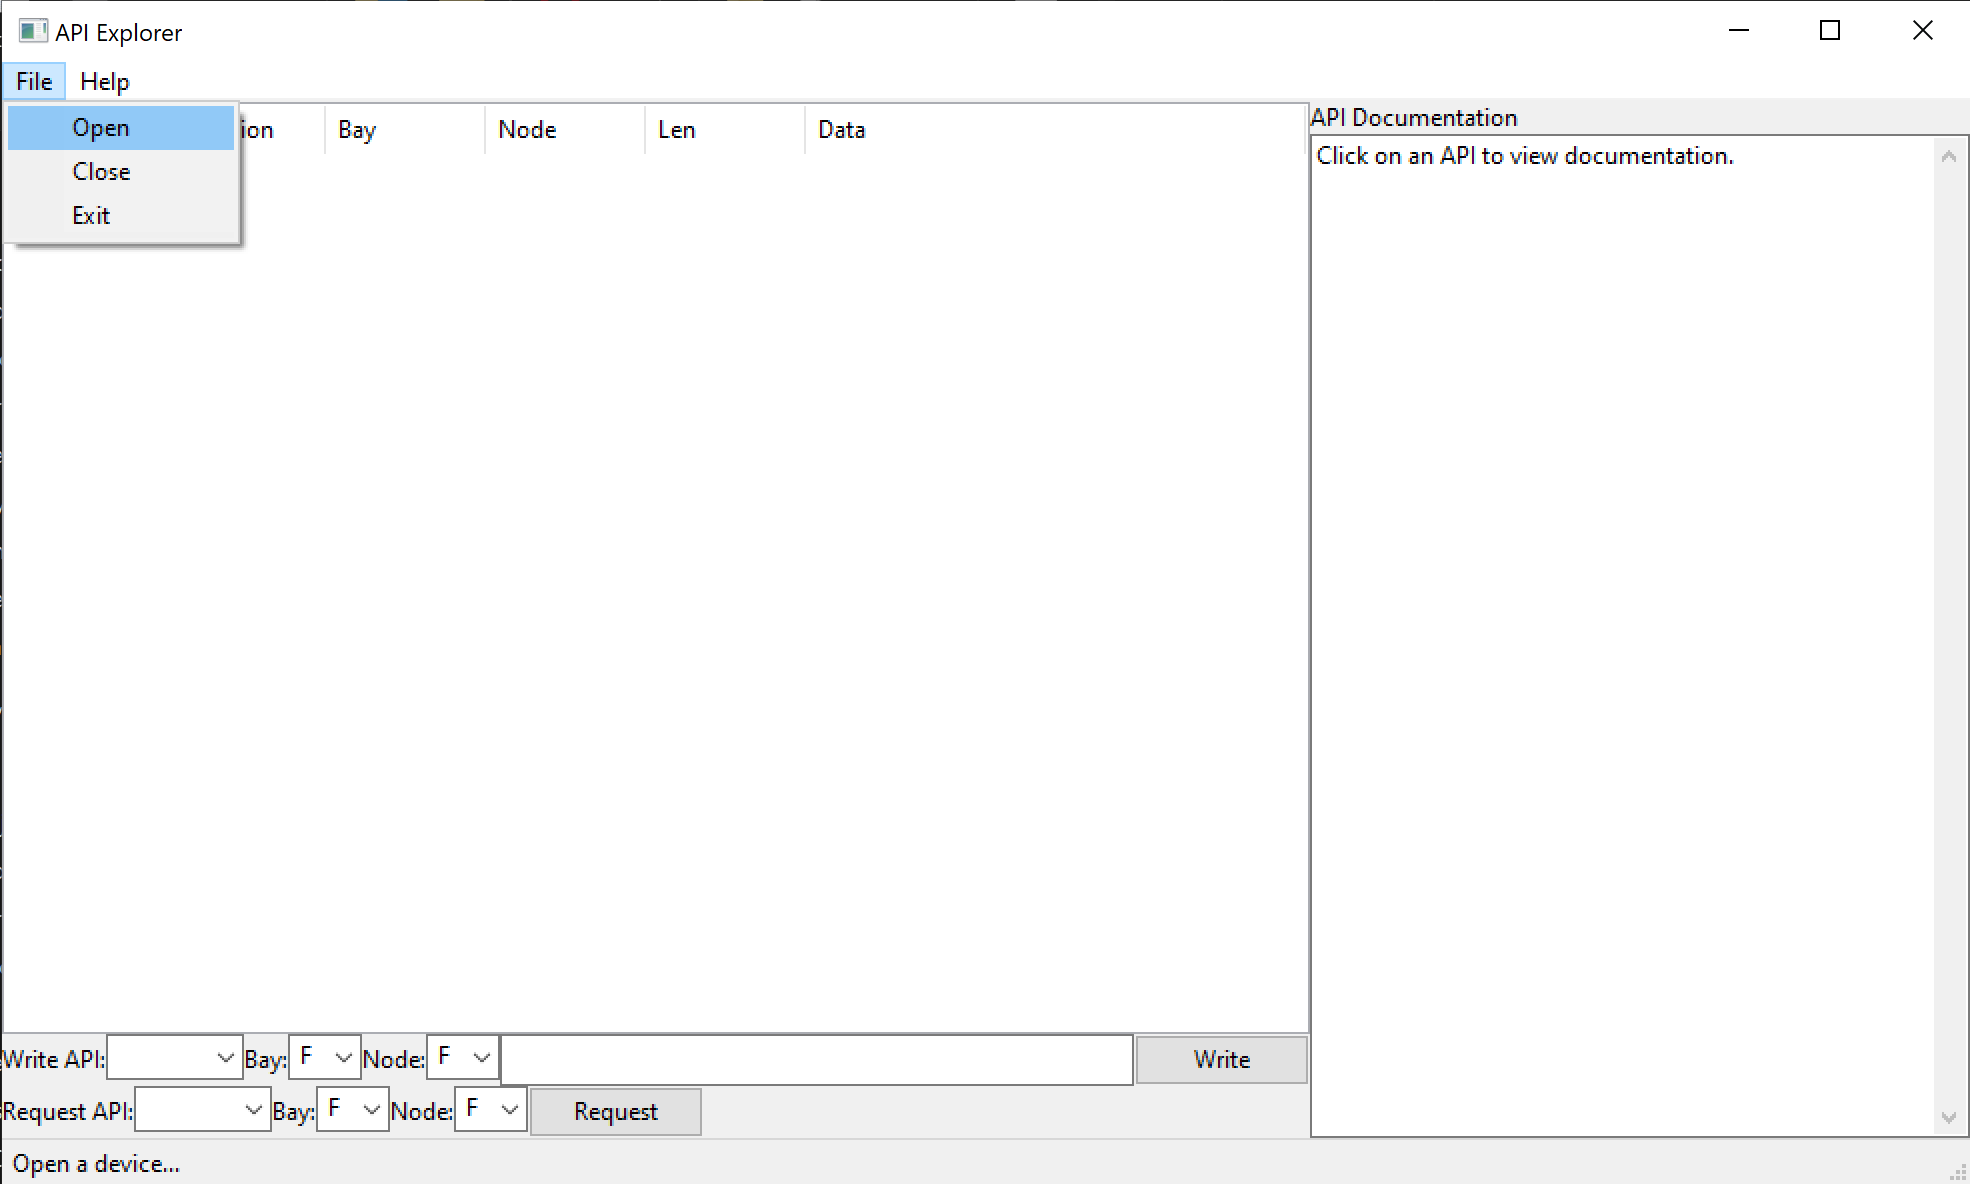Select Close from the File menu
Image resolution: width=1970 pixels, height=1184 pixels.
click(x=101, y=171)
